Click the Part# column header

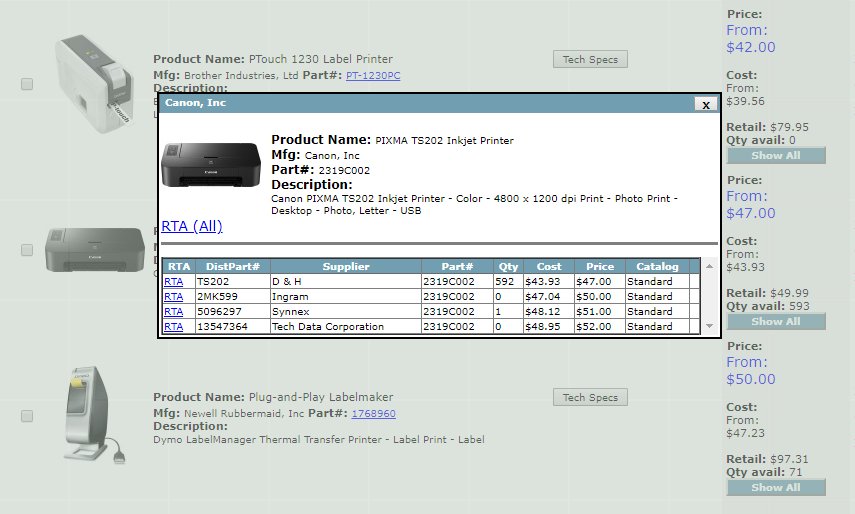(457, 267)
